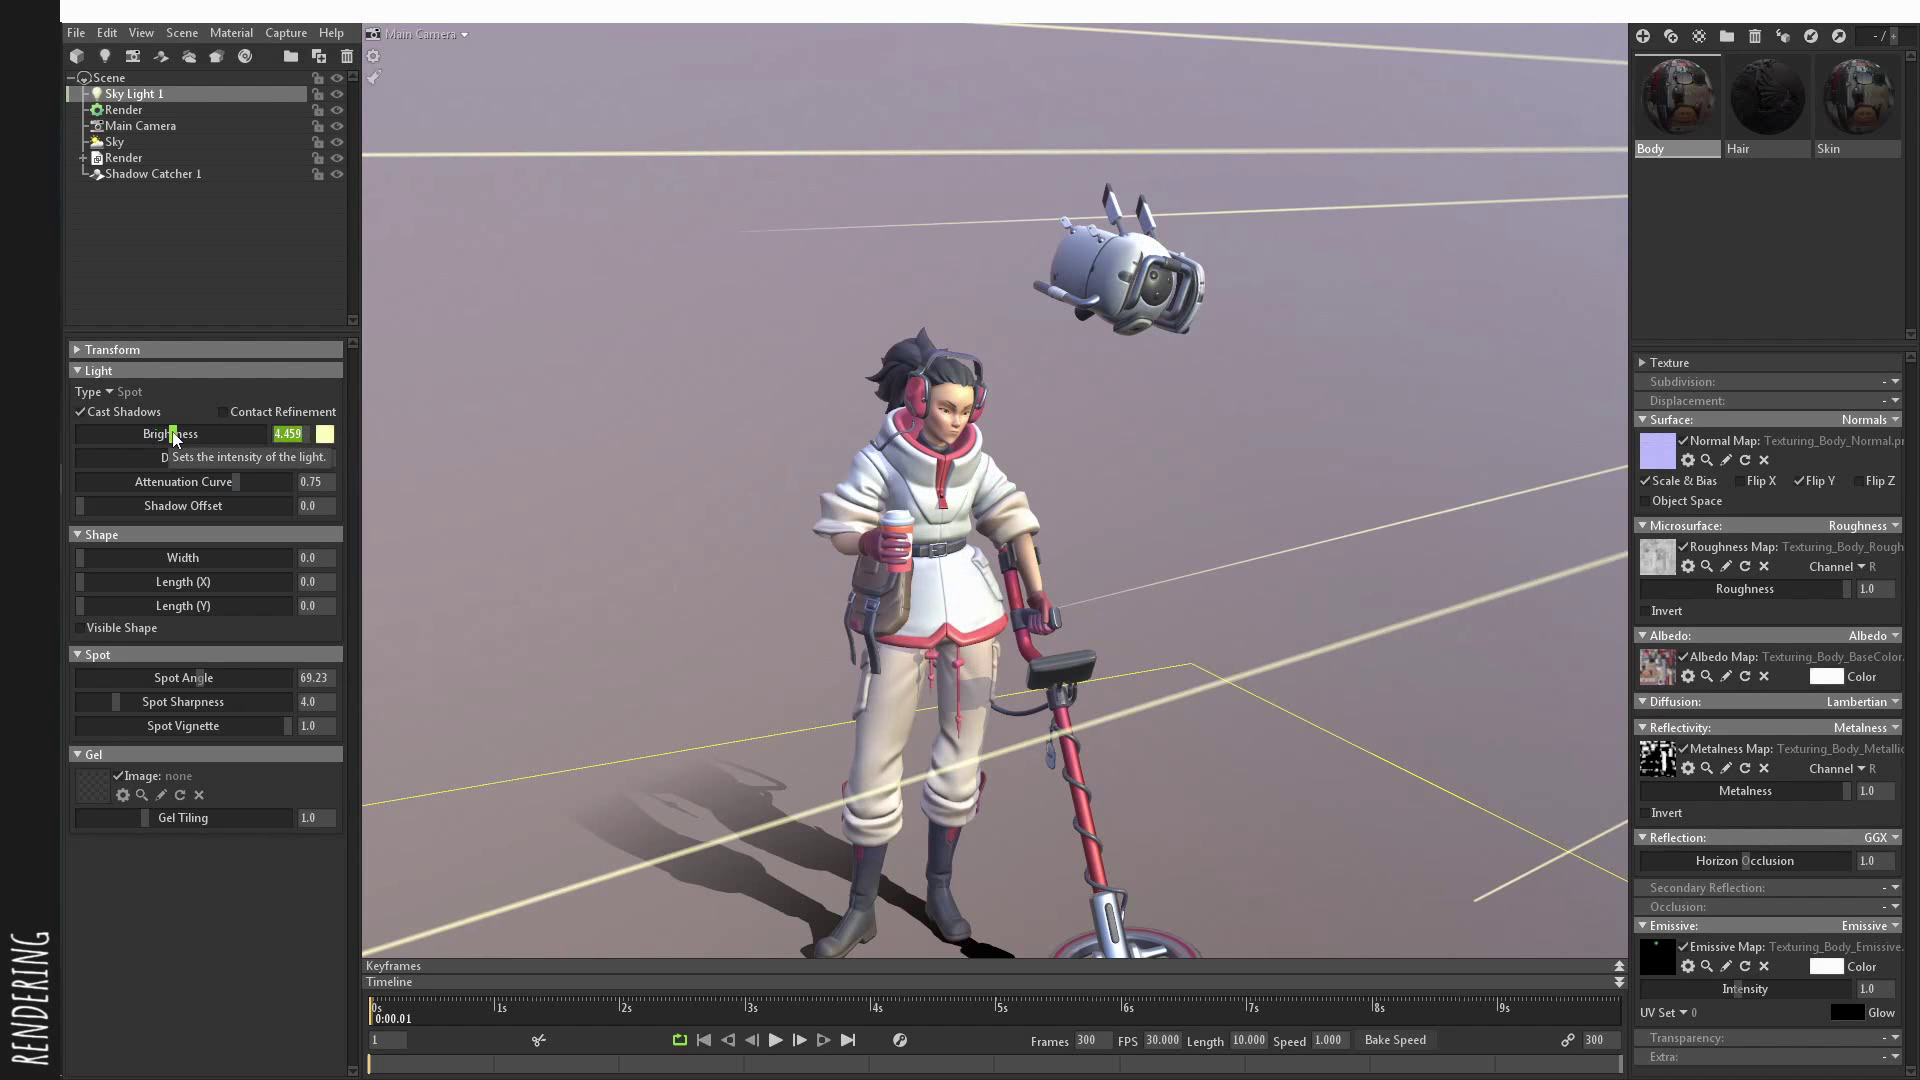
Task: Select the Hair material thumbnail
Action: (x=1765, y=96)
